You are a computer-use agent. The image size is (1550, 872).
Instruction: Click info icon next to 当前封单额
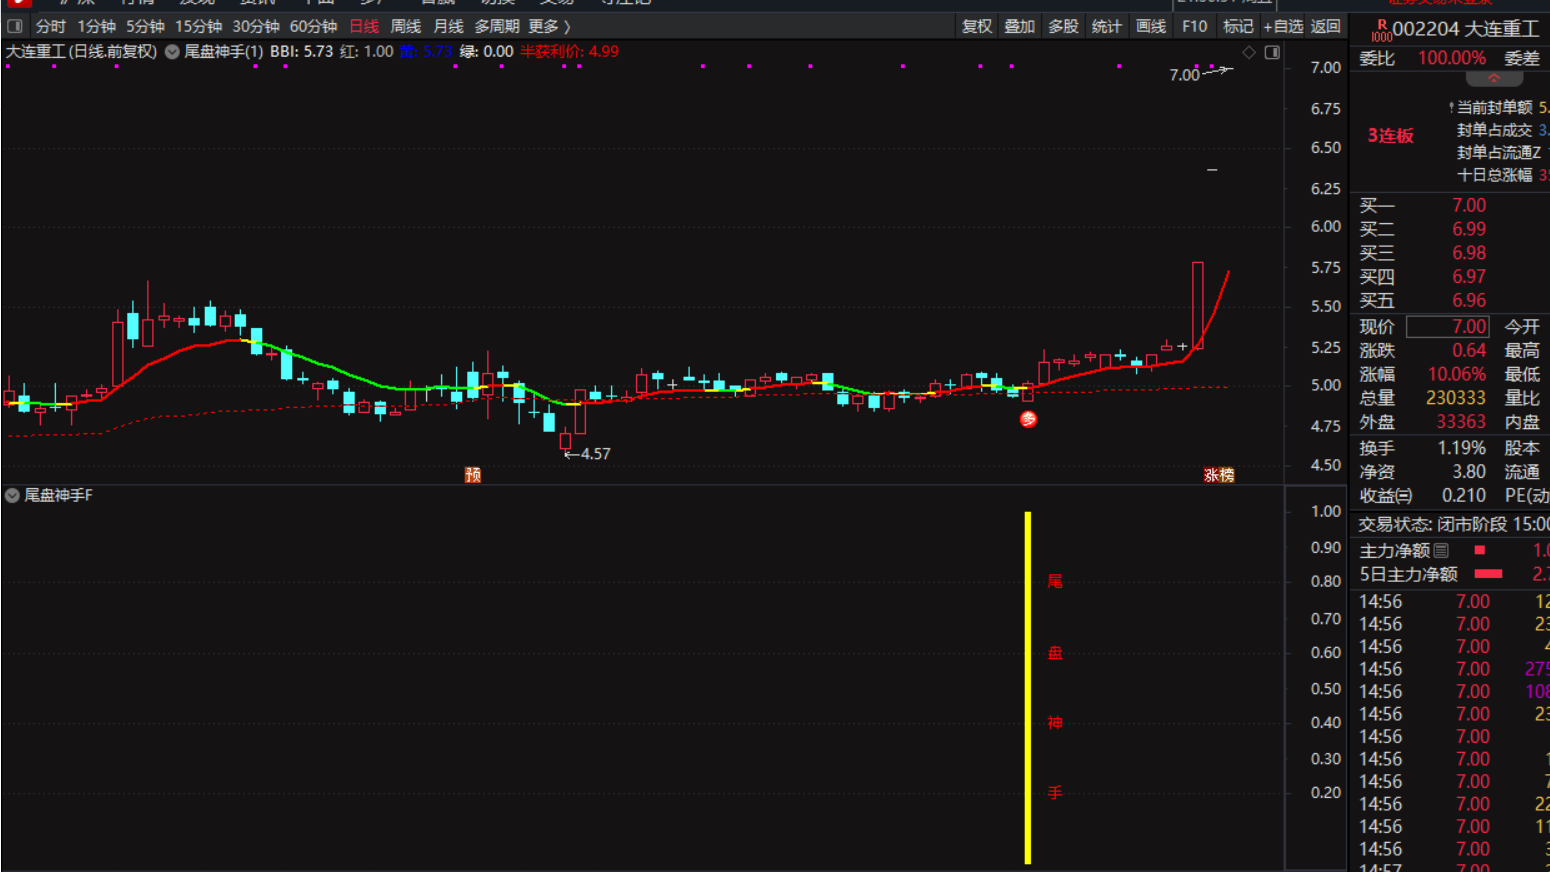tap(1451, 107)
